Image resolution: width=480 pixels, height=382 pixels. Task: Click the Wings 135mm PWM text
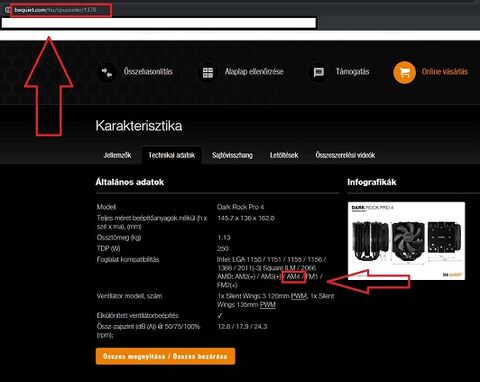coord(246,305)
